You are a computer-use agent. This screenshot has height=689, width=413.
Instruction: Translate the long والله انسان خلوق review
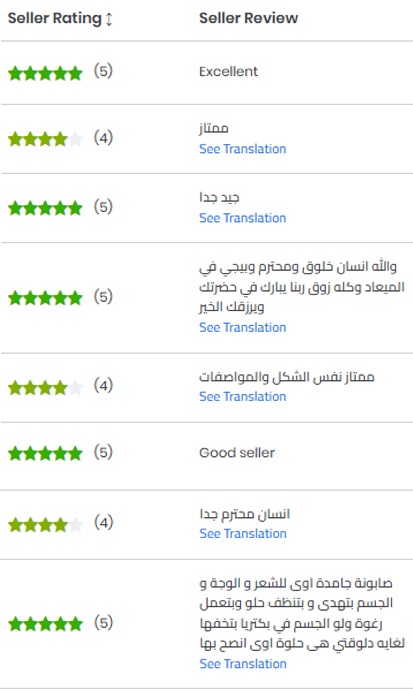click(x=243, y=327)
